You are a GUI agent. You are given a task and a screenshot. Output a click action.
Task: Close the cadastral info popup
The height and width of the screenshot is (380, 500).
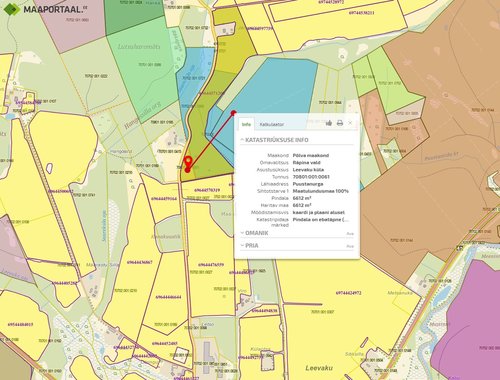coord(350,123)
